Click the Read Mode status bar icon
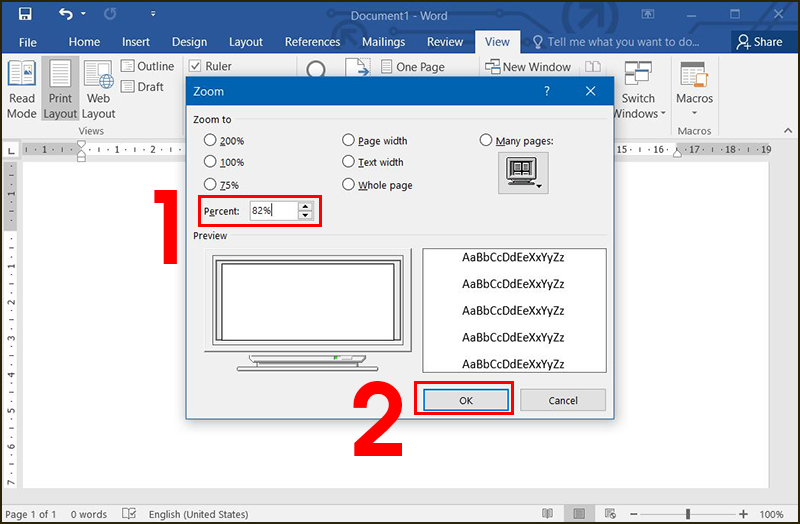The height and width of the screenshot is (524, 800). 547,513
